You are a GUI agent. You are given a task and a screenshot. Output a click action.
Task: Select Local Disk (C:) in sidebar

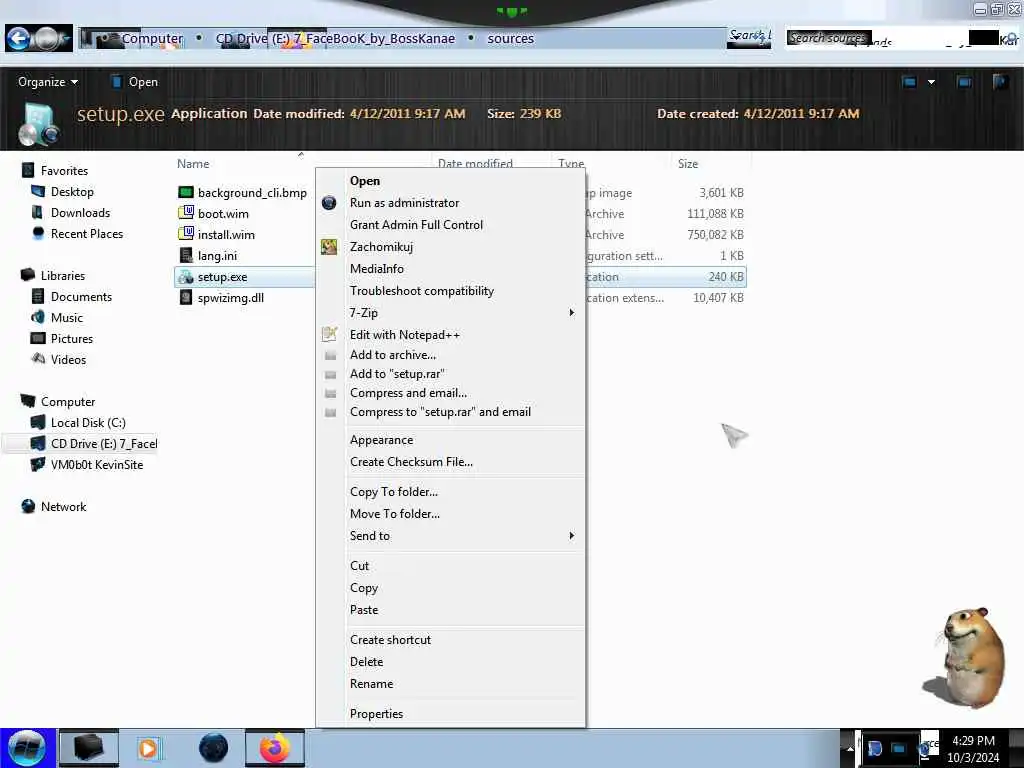(x=88, y=423)
